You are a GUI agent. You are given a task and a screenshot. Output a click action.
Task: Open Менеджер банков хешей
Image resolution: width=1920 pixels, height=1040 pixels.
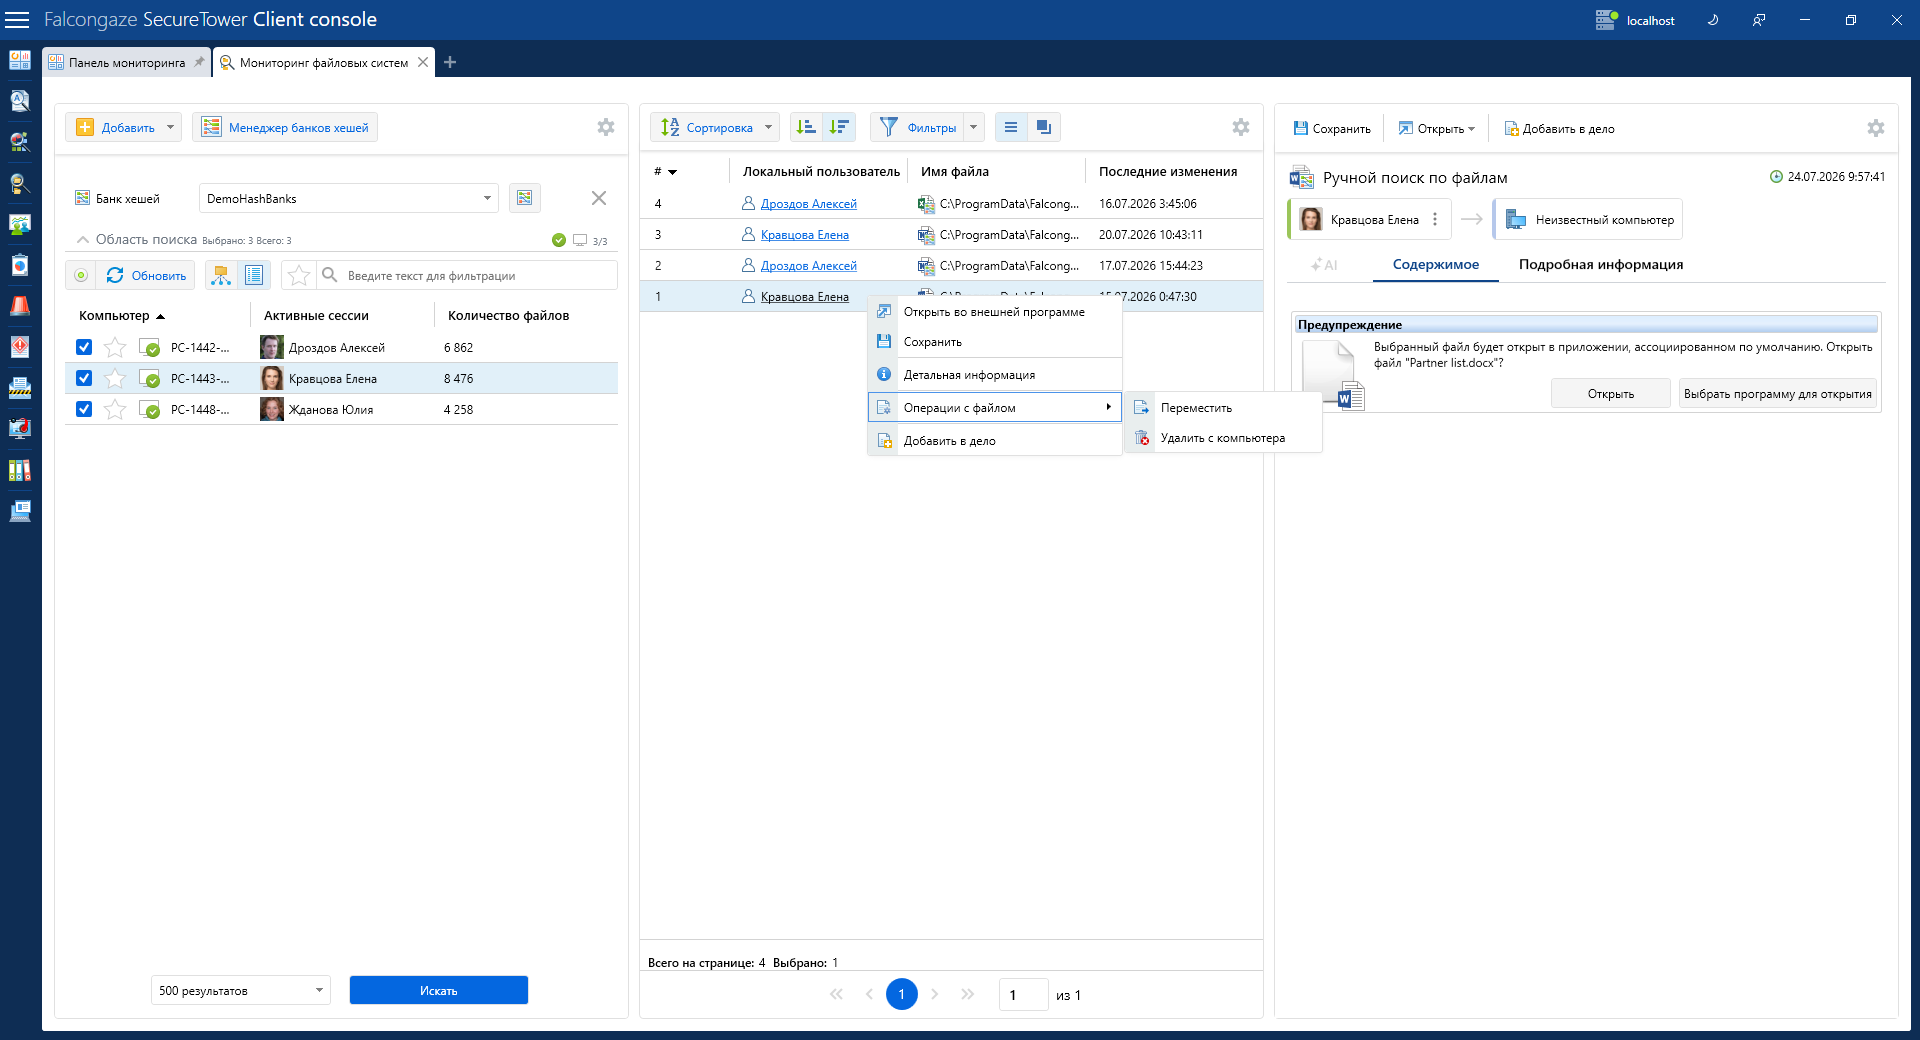click(x=285, y=127)
